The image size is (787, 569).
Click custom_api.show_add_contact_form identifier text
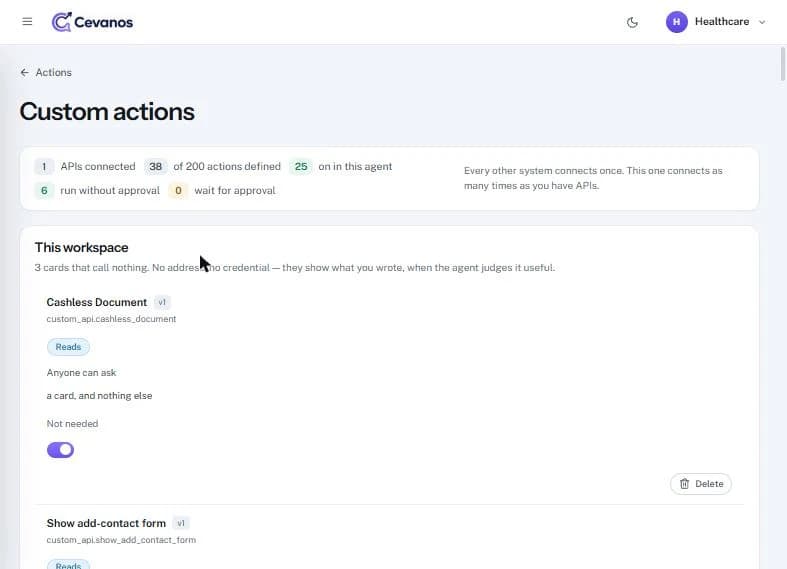[121, 540]
